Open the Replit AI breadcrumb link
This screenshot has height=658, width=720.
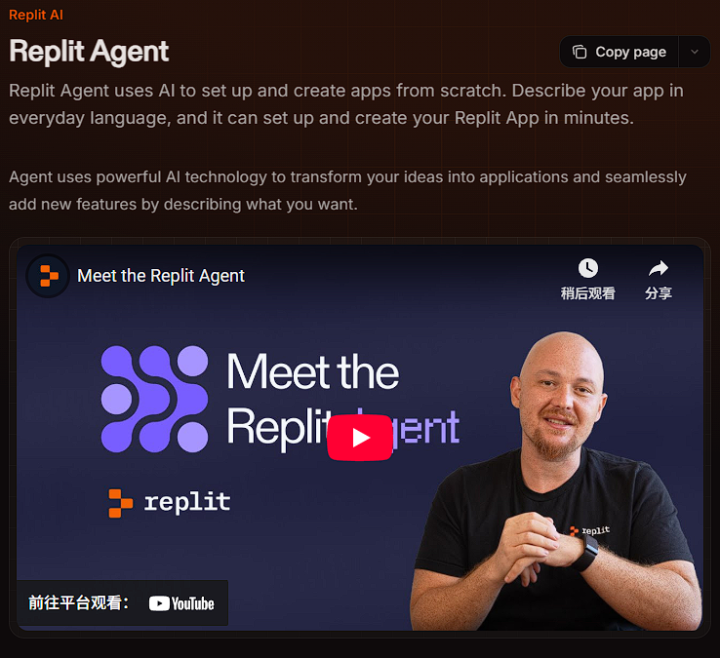36,15
